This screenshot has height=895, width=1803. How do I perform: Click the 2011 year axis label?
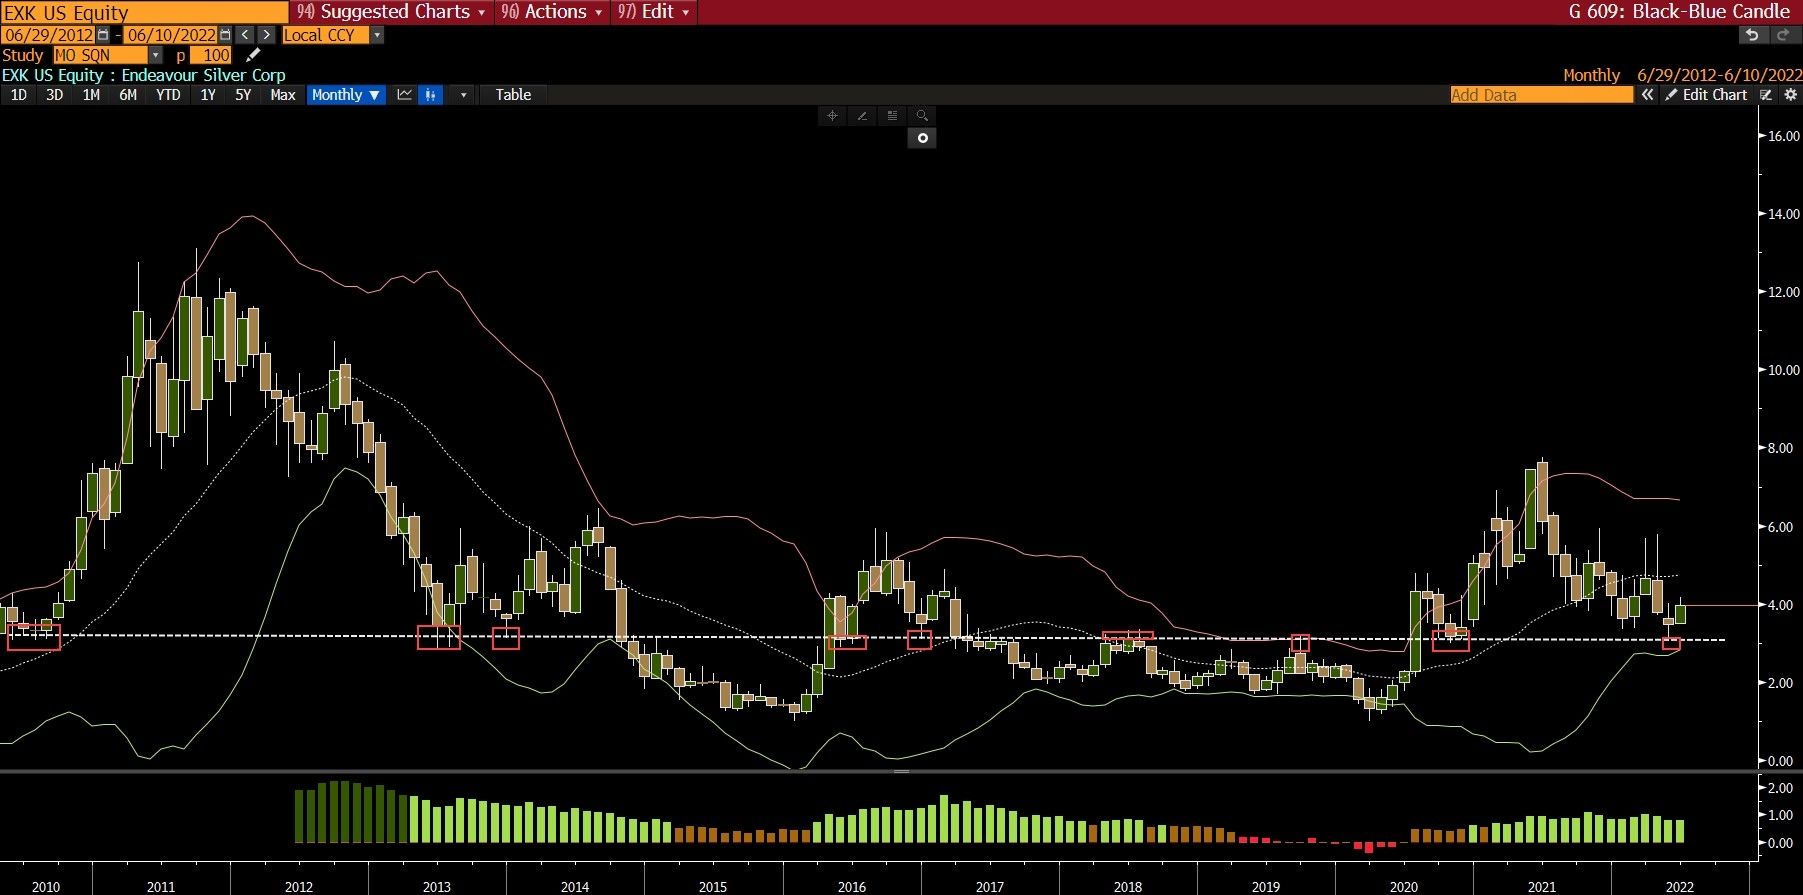pos(161,887)
